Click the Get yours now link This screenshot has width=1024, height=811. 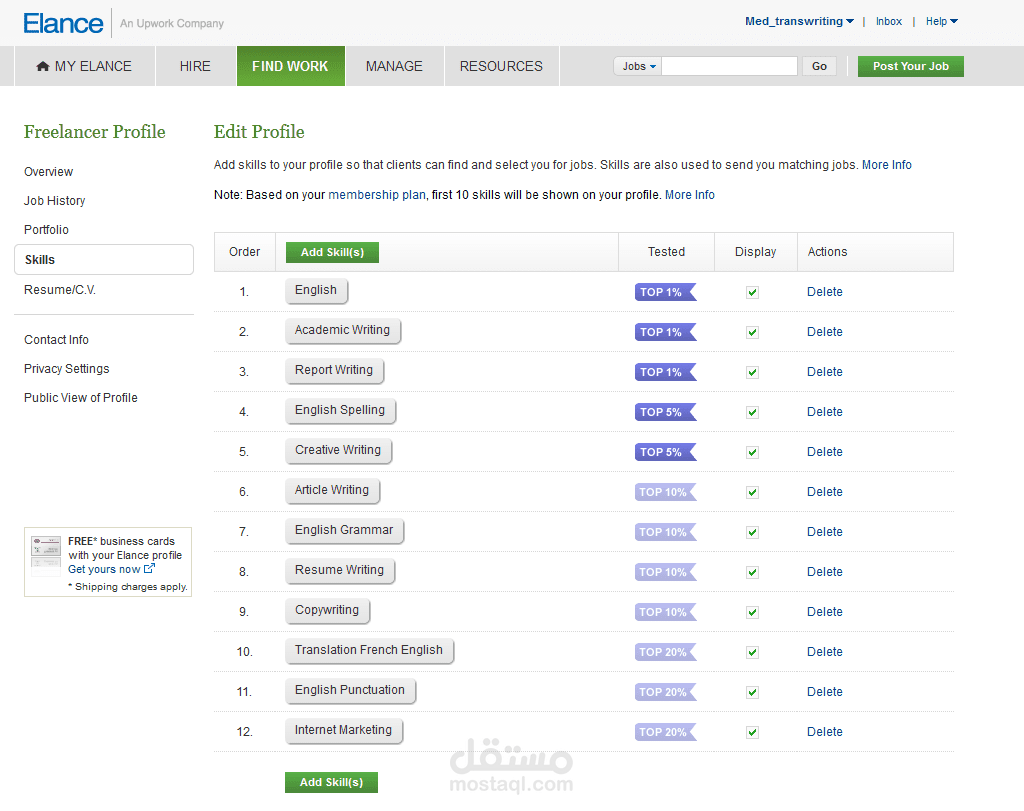coord(111,569)
